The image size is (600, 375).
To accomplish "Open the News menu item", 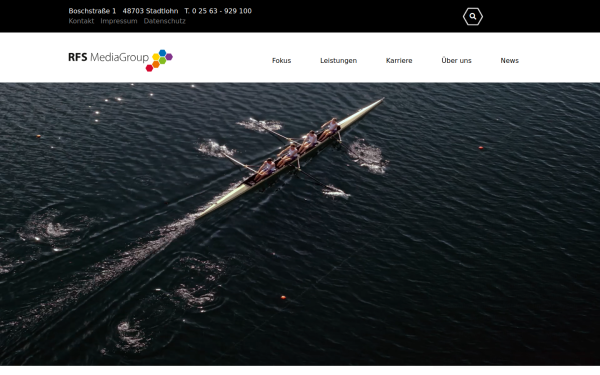I will coord(510,60).
